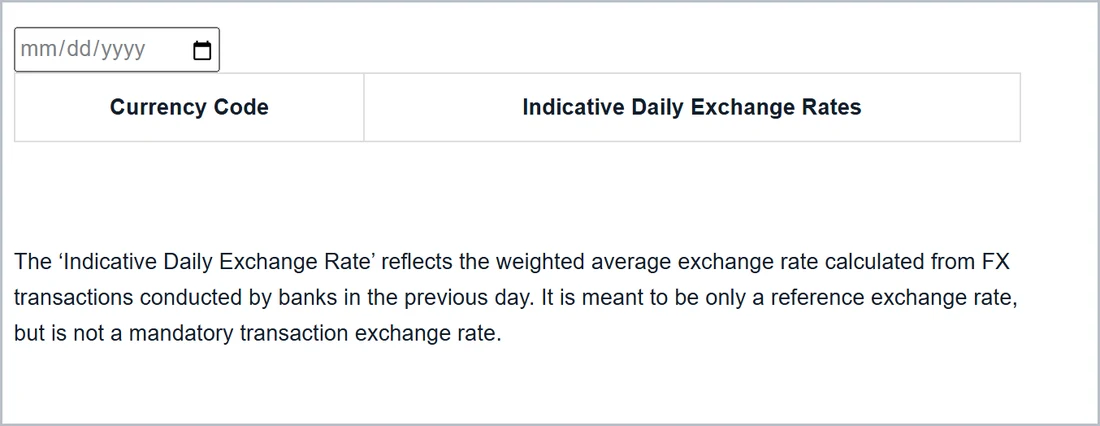Image resolution: width=1100 pixels, height=426 pixels.
Task: Click 'transaction exchange rate' in the final line
Action: pos(368,333)
